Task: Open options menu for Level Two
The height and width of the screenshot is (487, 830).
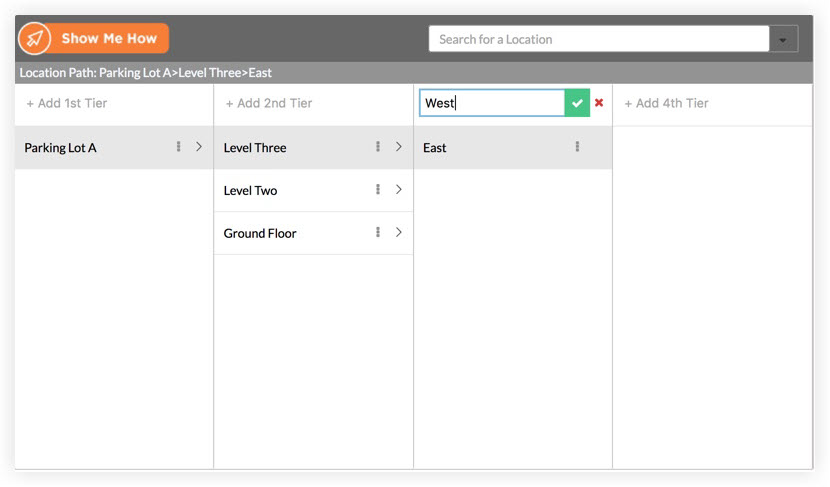Action: tap(378, 190)
